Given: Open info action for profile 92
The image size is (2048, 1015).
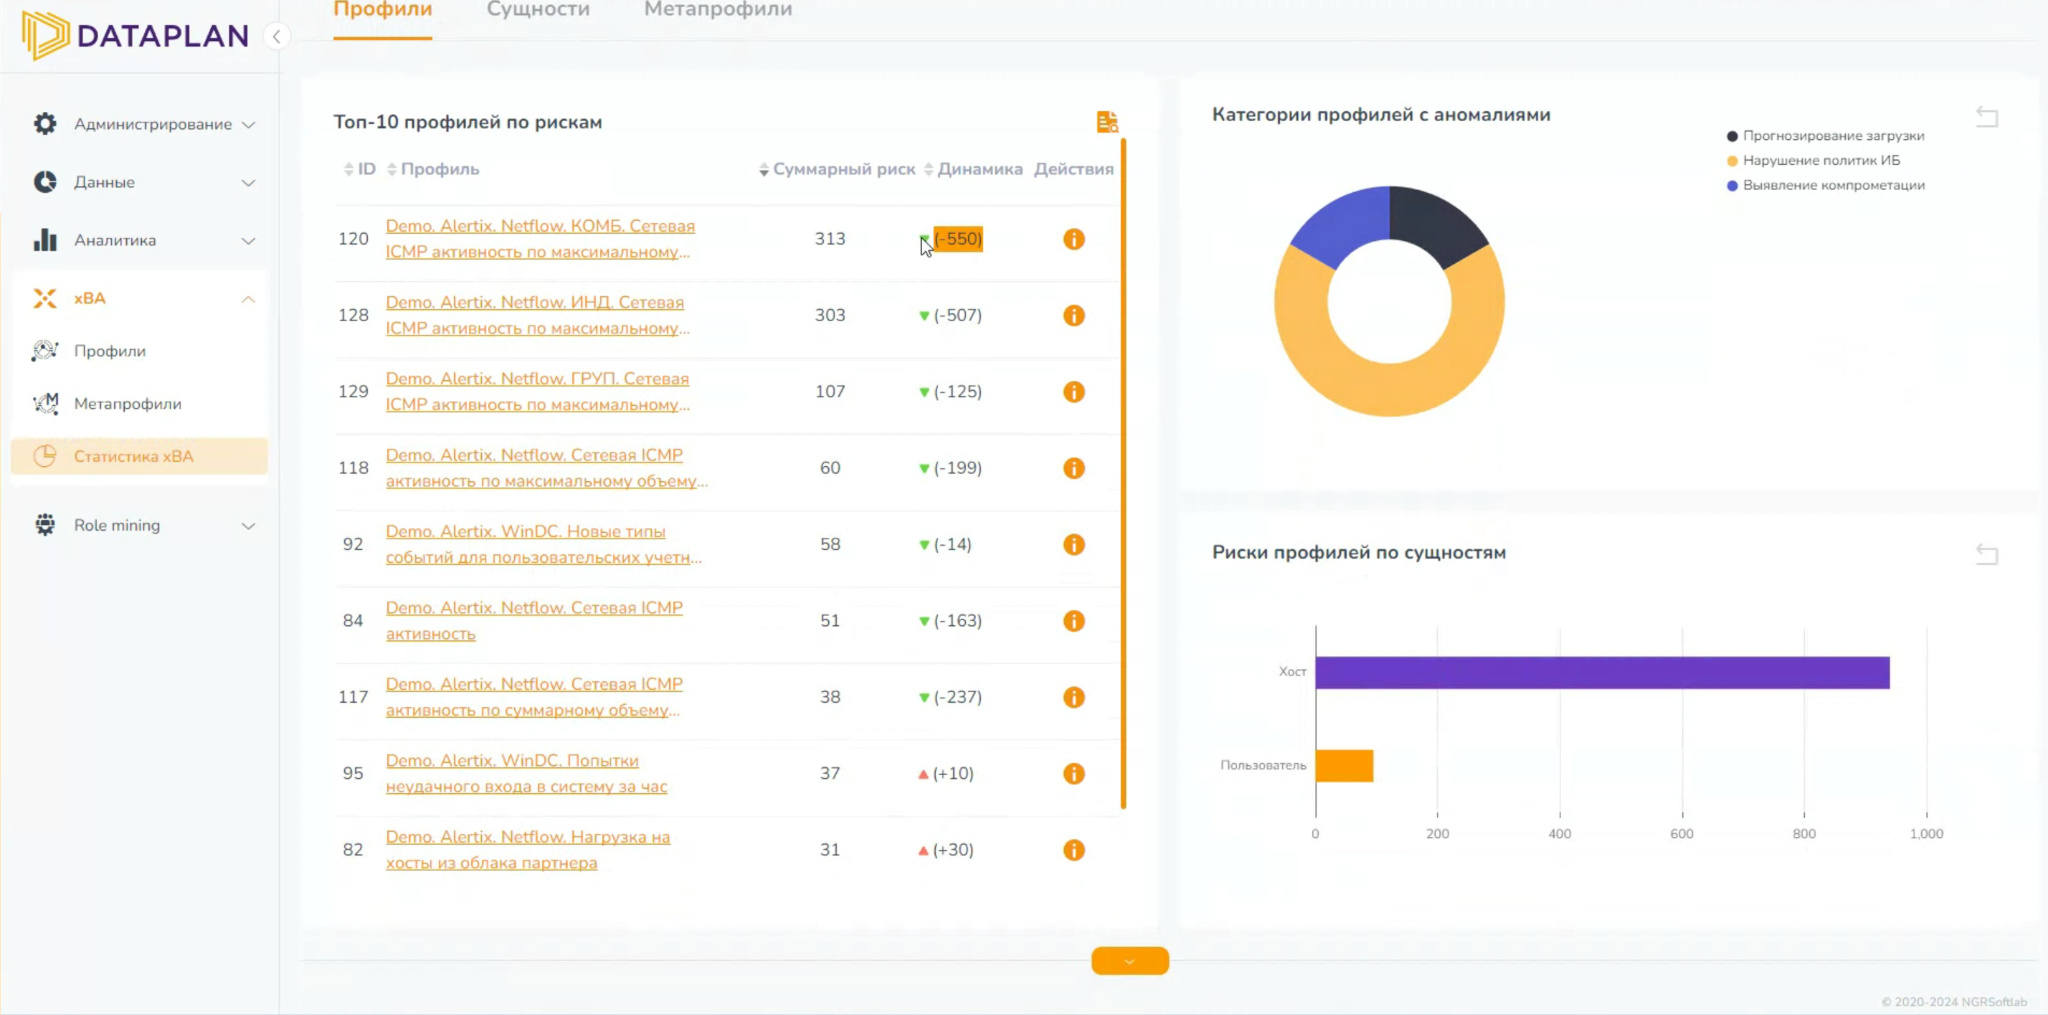Looking at the screenshot, I should click(1074, 545).
